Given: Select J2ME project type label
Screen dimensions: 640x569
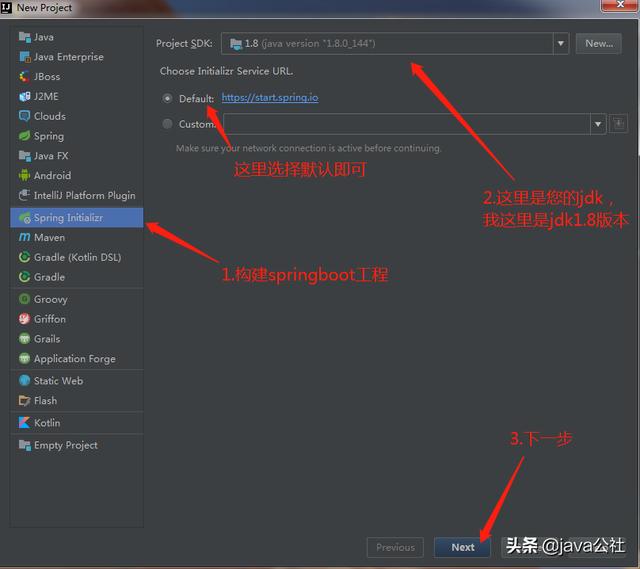Looking at the screenshot, I should pos(46,96).
